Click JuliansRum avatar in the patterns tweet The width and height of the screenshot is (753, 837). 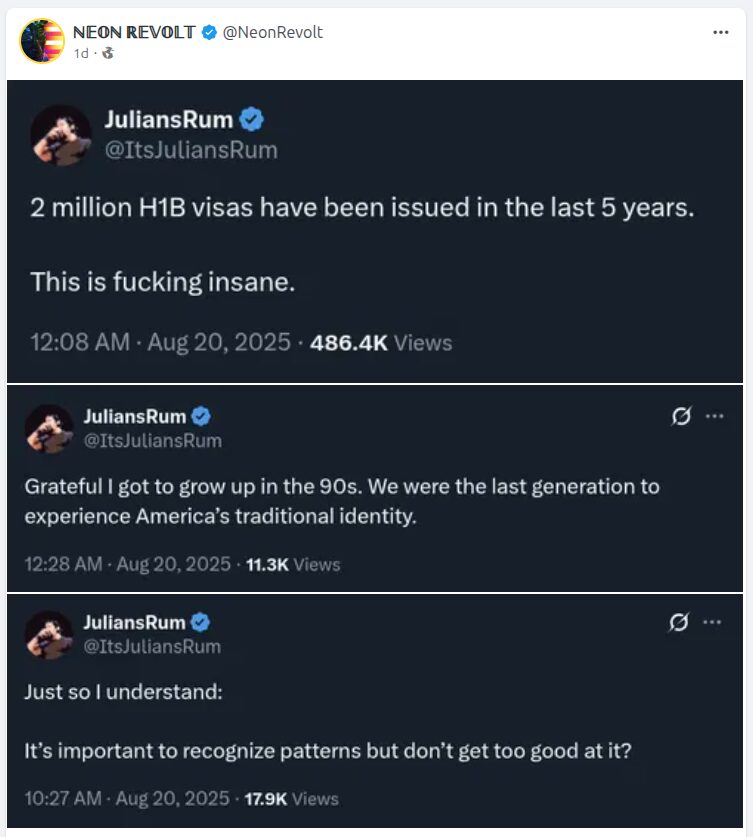pos(49,634)
